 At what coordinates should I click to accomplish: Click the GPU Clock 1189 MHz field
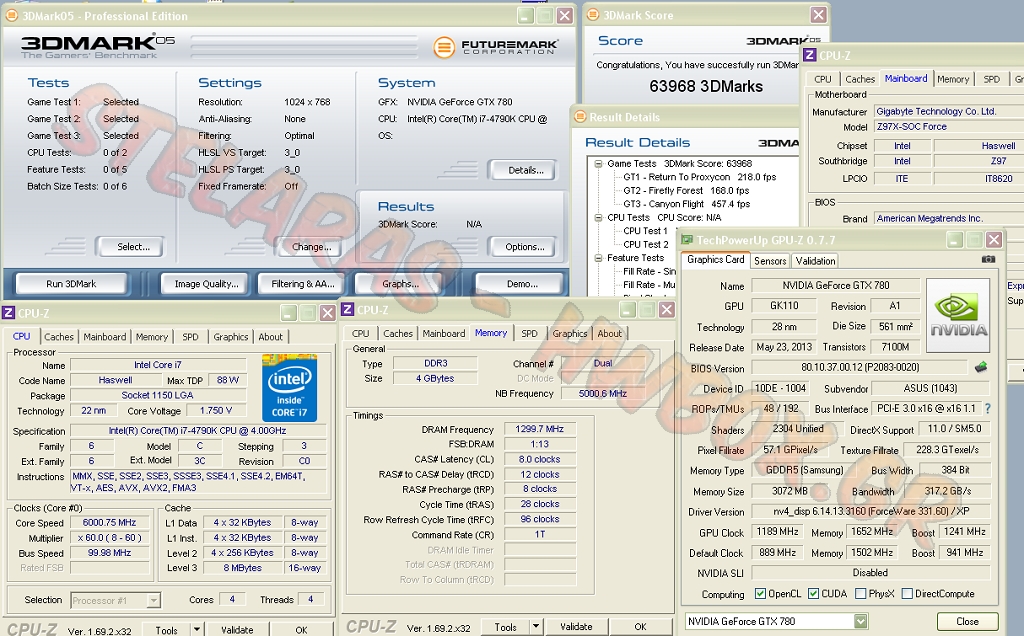(x=777, y=532)
